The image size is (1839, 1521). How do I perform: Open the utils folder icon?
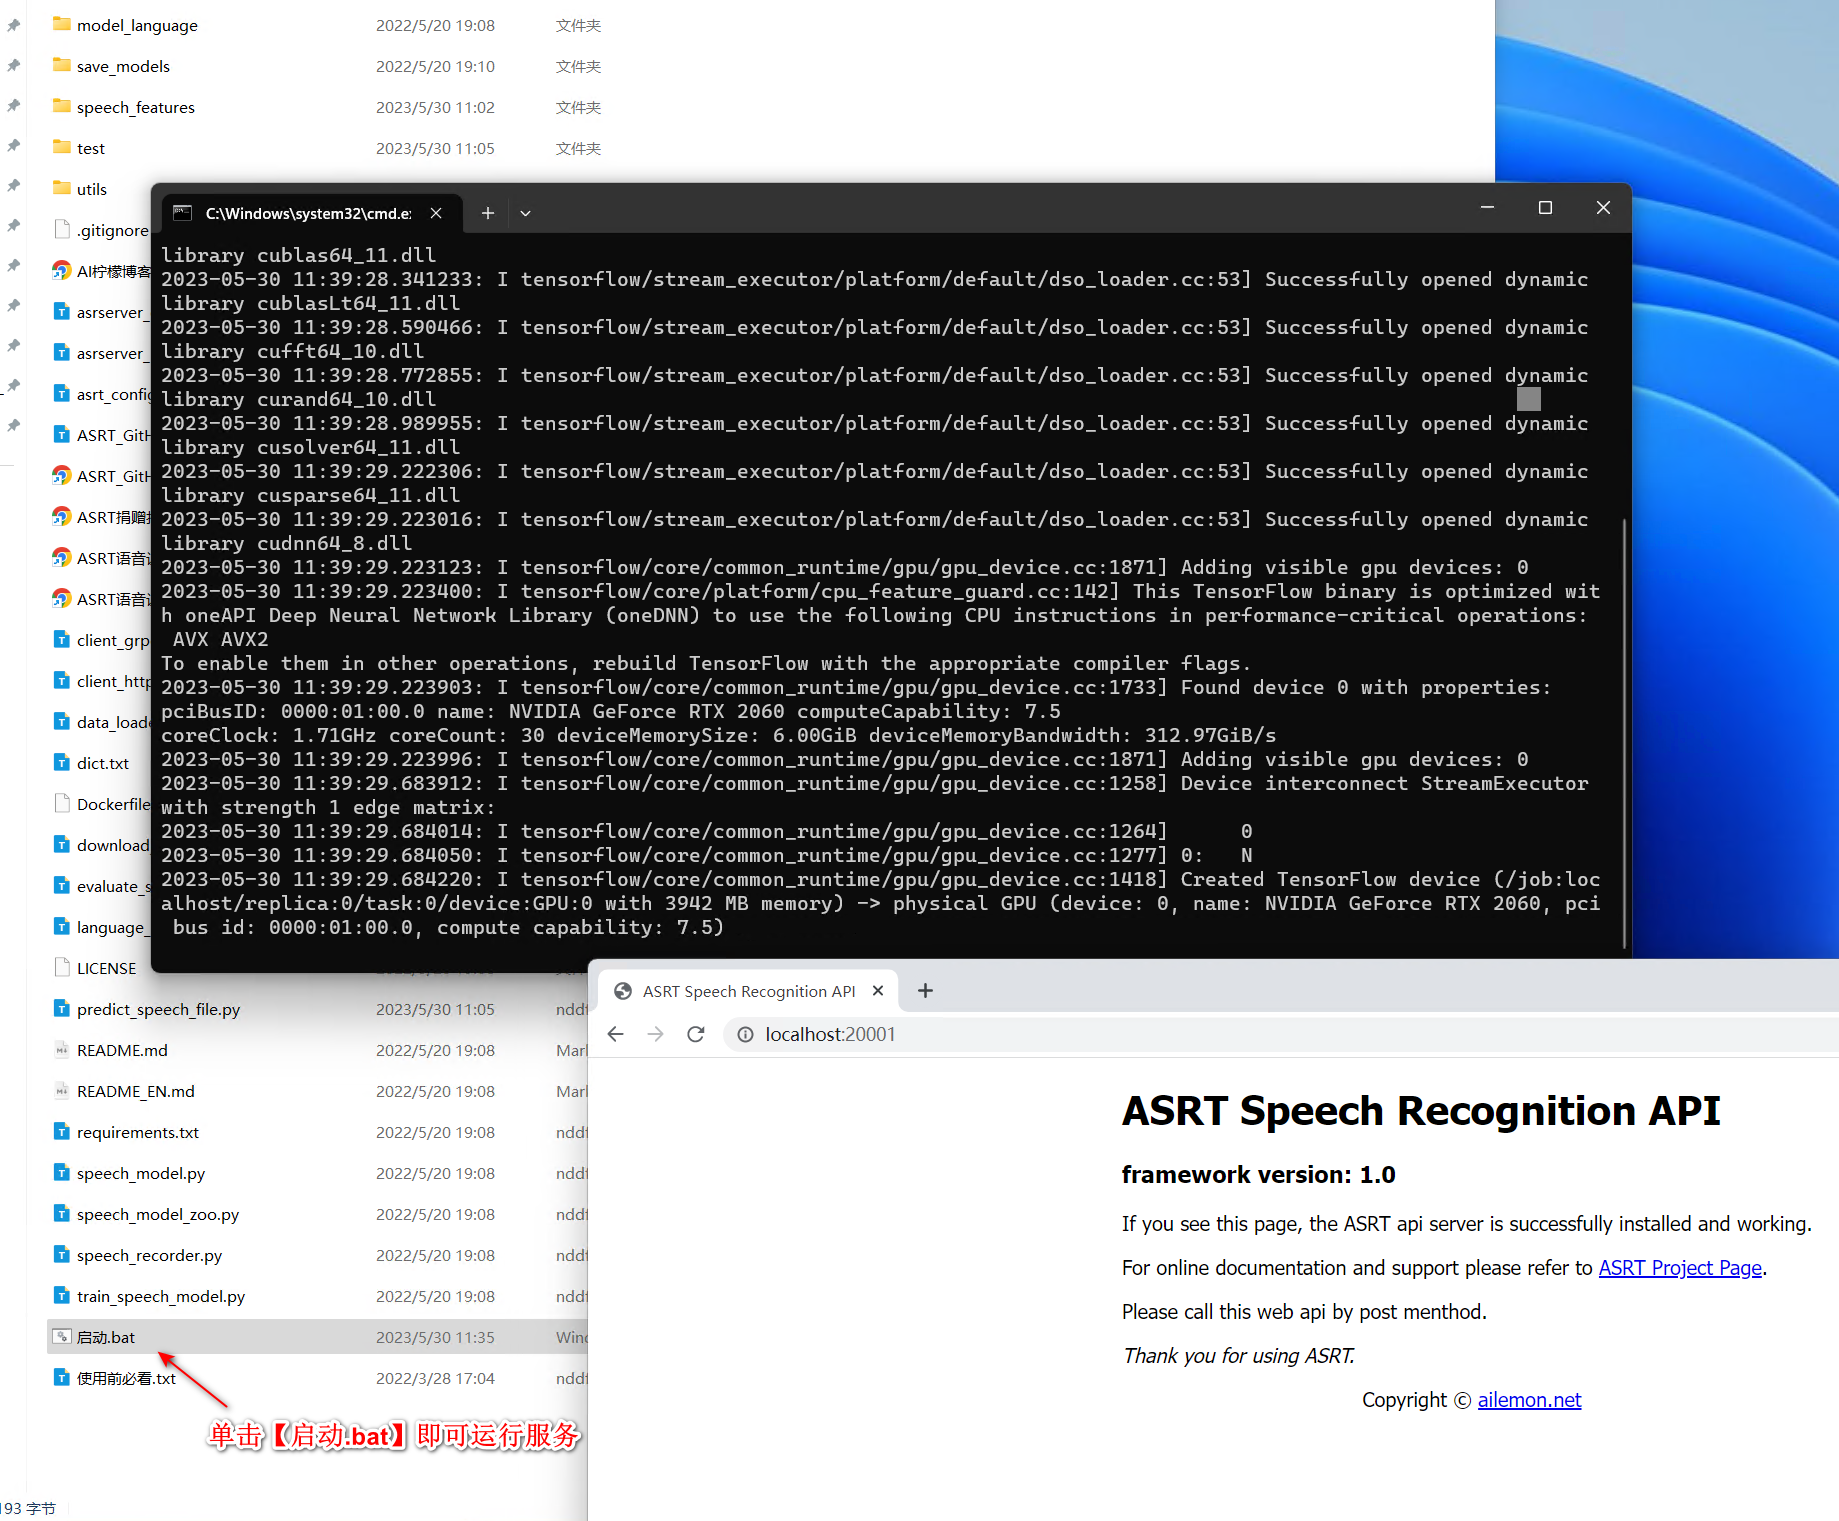coord(62,188)
